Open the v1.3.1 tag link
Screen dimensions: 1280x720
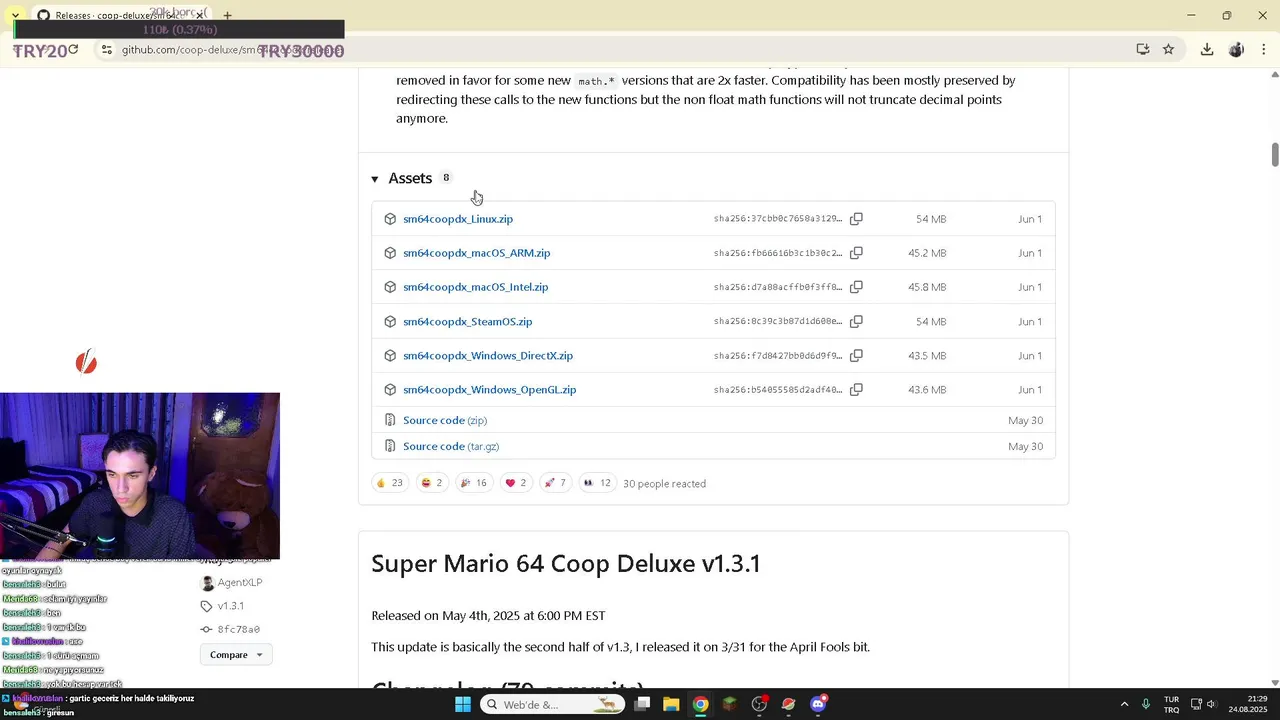(231, 606)
